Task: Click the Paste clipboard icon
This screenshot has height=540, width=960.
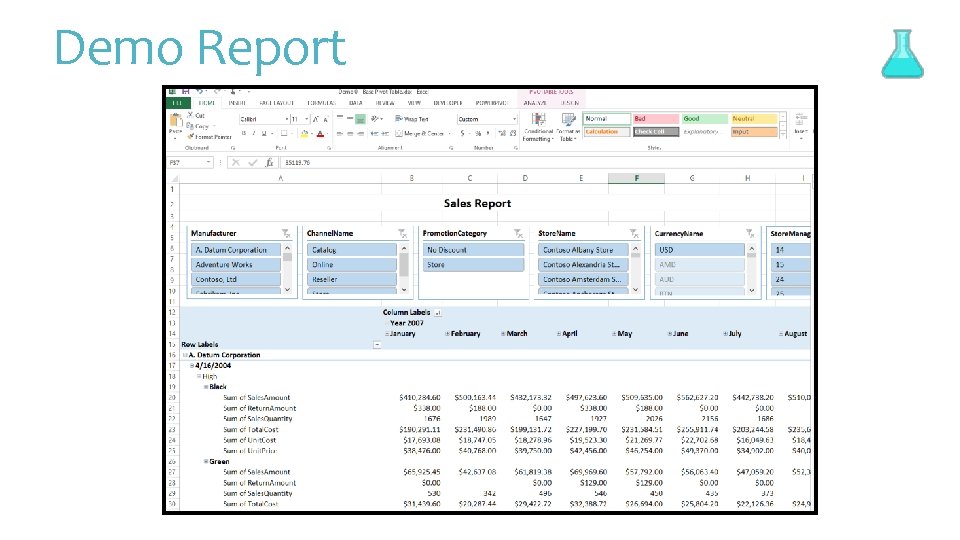Action: click(175, 121)
